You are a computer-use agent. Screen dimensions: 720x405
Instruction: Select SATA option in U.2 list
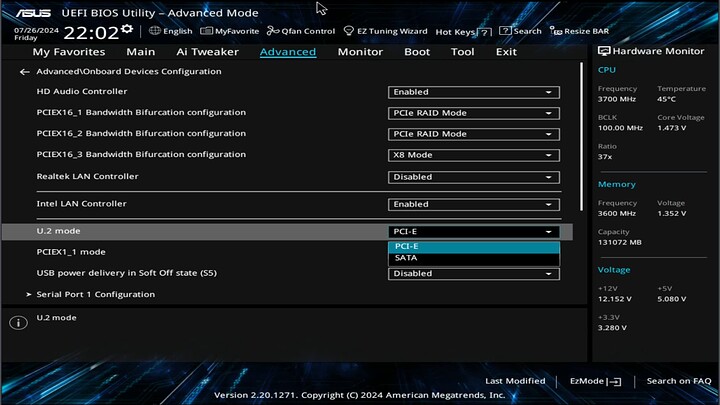(473, 258)
